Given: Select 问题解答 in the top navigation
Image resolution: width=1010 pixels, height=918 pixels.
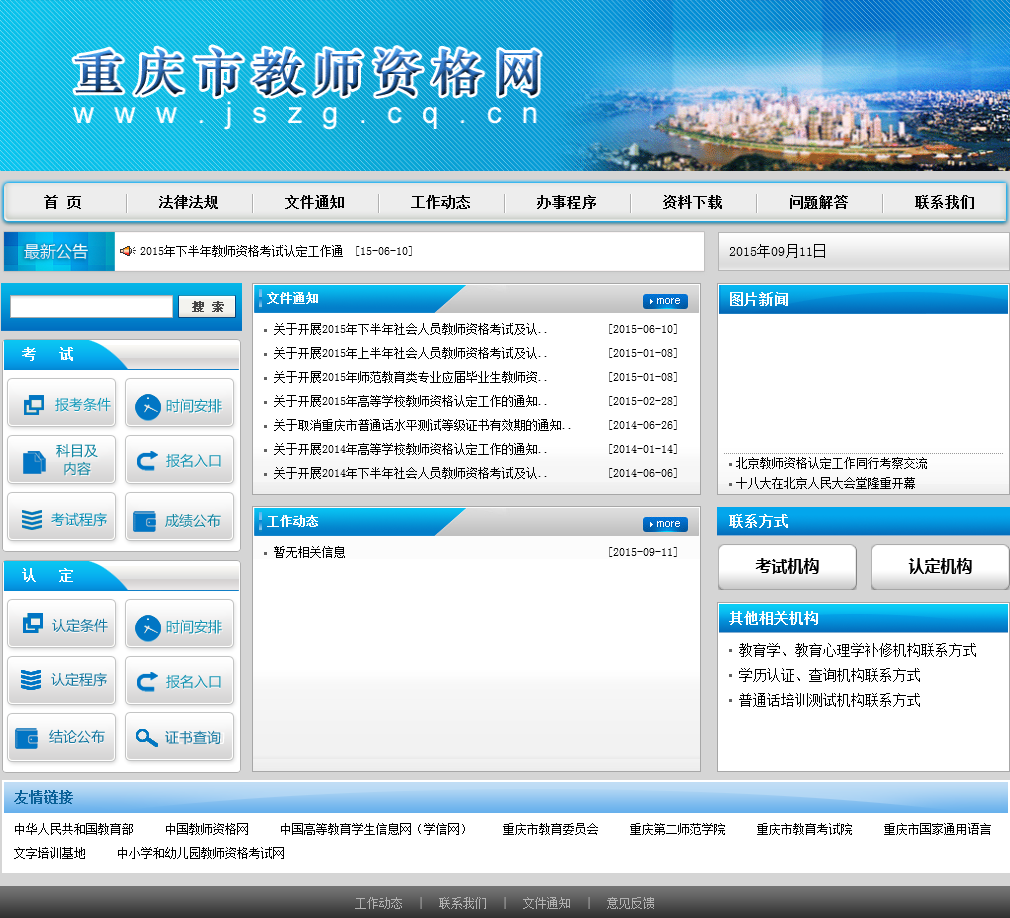Looking at the screenshot, I should pos(818,202).
